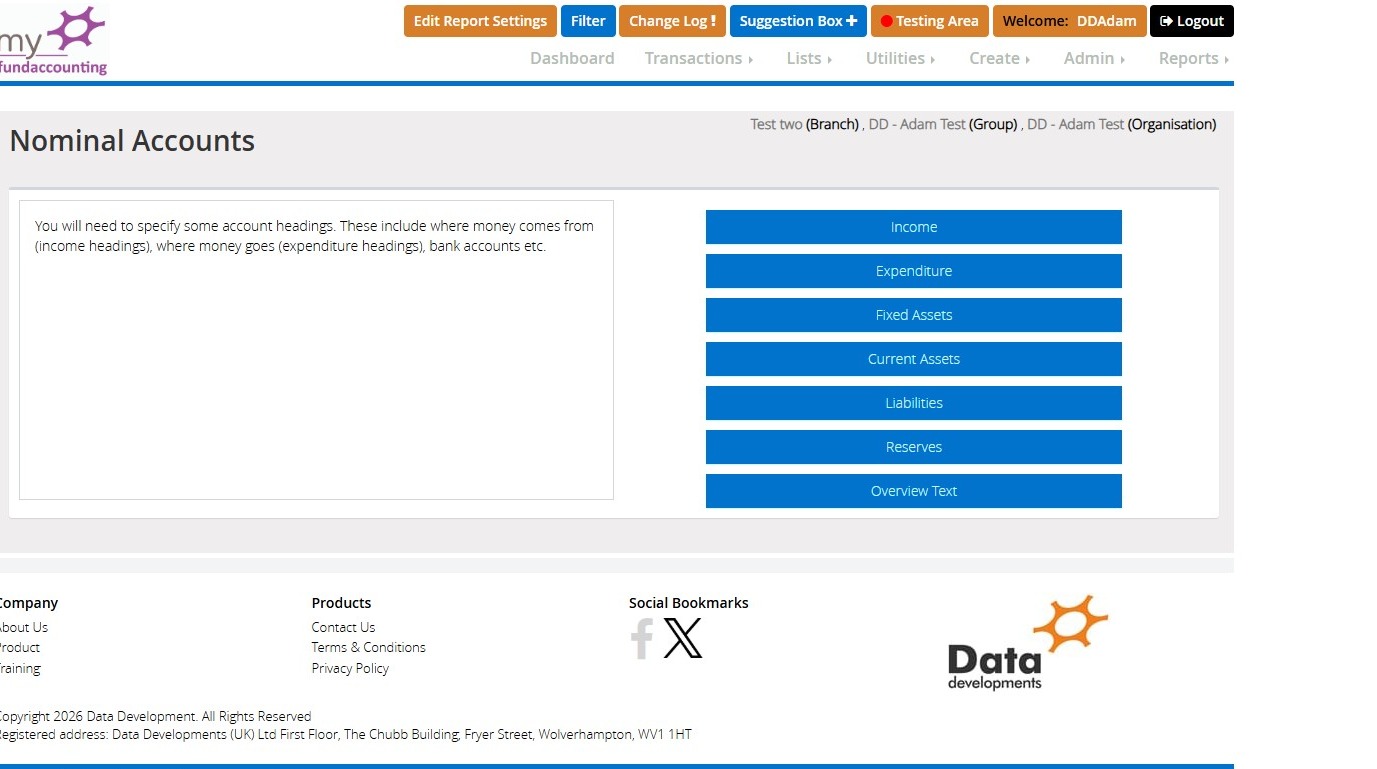Click the Nominal Accounts page heading

point(132,141)
